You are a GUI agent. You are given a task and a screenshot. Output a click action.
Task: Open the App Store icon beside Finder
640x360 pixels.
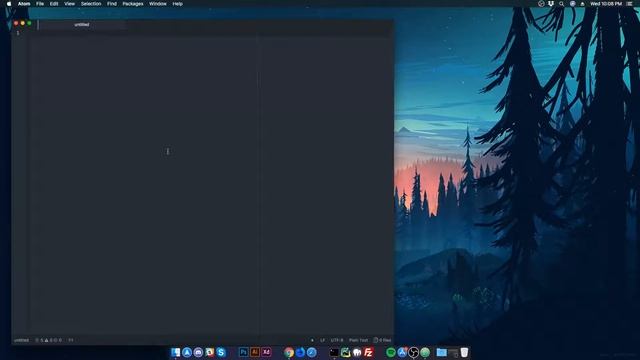187,352
